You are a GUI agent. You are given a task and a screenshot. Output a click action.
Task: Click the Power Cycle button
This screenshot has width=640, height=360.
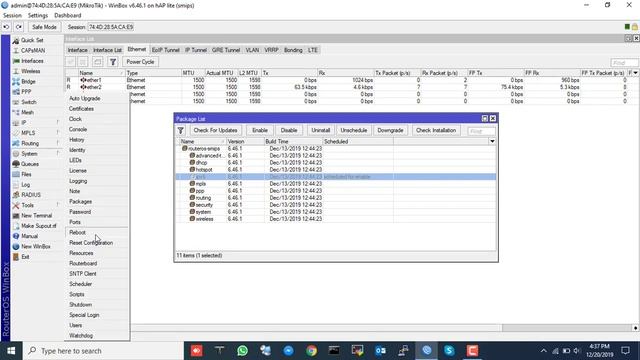point(140,62)
